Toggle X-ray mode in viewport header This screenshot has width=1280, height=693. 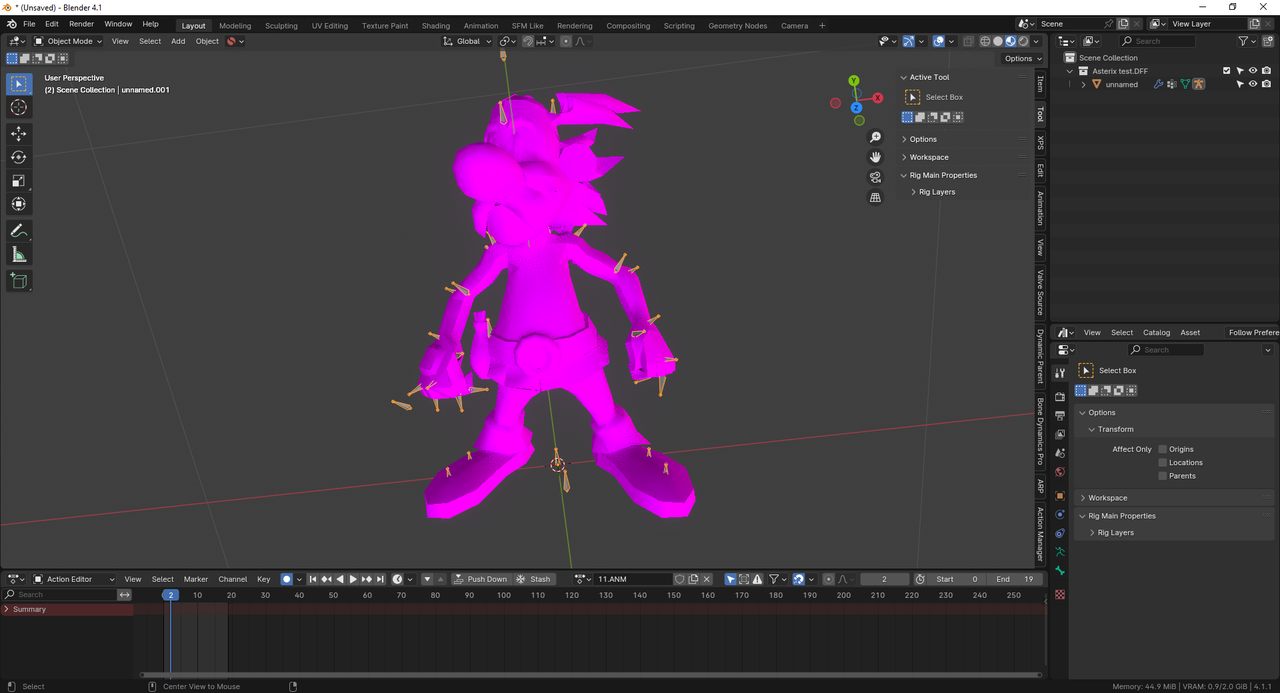(968, 41)
